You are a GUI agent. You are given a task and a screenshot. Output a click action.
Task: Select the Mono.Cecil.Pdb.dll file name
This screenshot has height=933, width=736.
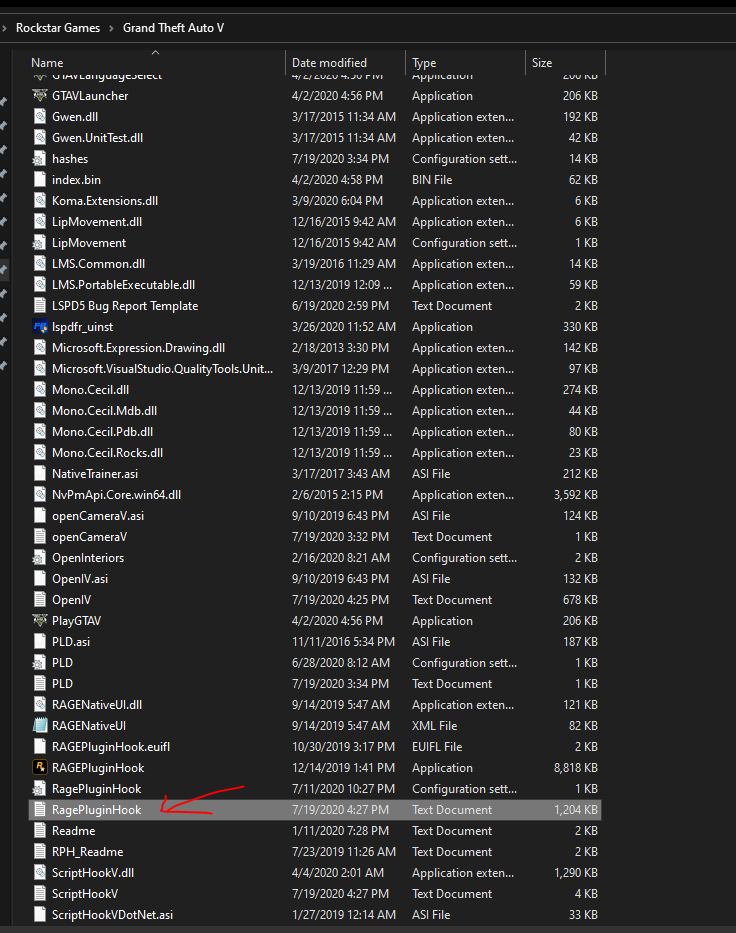coord(102,431)
